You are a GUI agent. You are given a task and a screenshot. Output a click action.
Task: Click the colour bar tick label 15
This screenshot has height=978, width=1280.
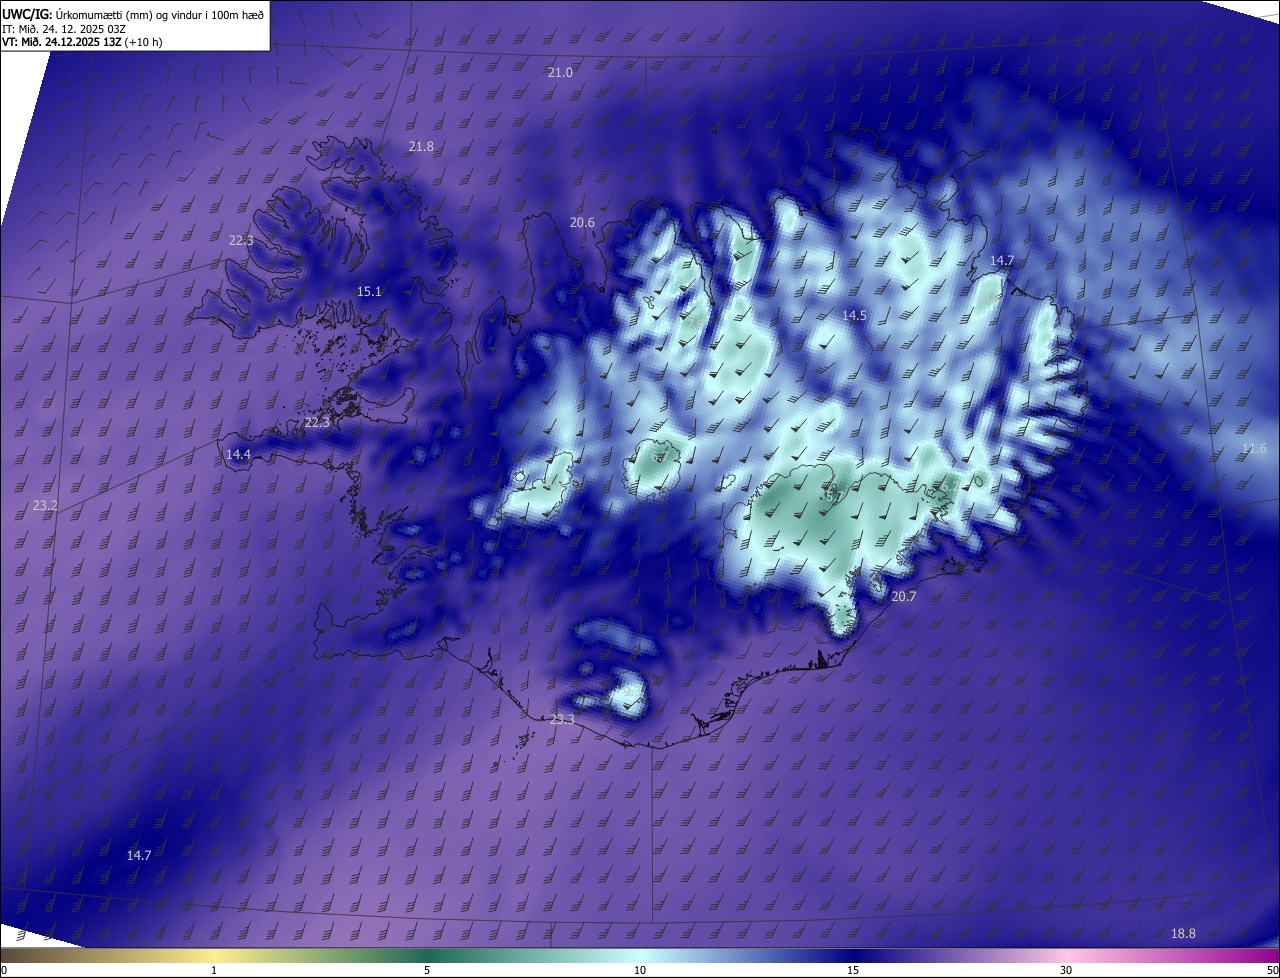coord(853,970)
